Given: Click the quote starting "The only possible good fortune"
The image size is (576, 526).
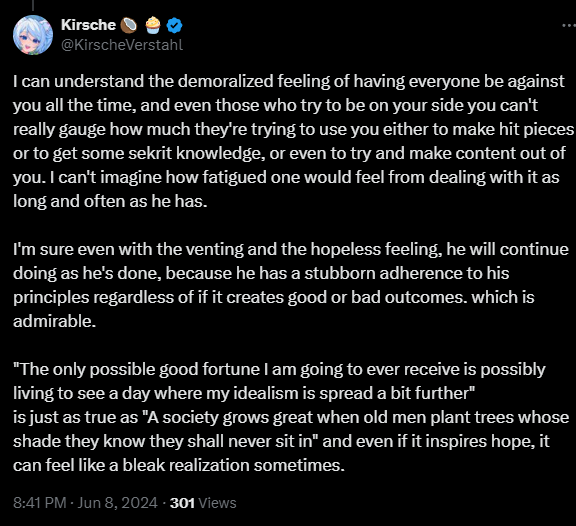Looking at the screenshot, I should click(x=279, y=381).
